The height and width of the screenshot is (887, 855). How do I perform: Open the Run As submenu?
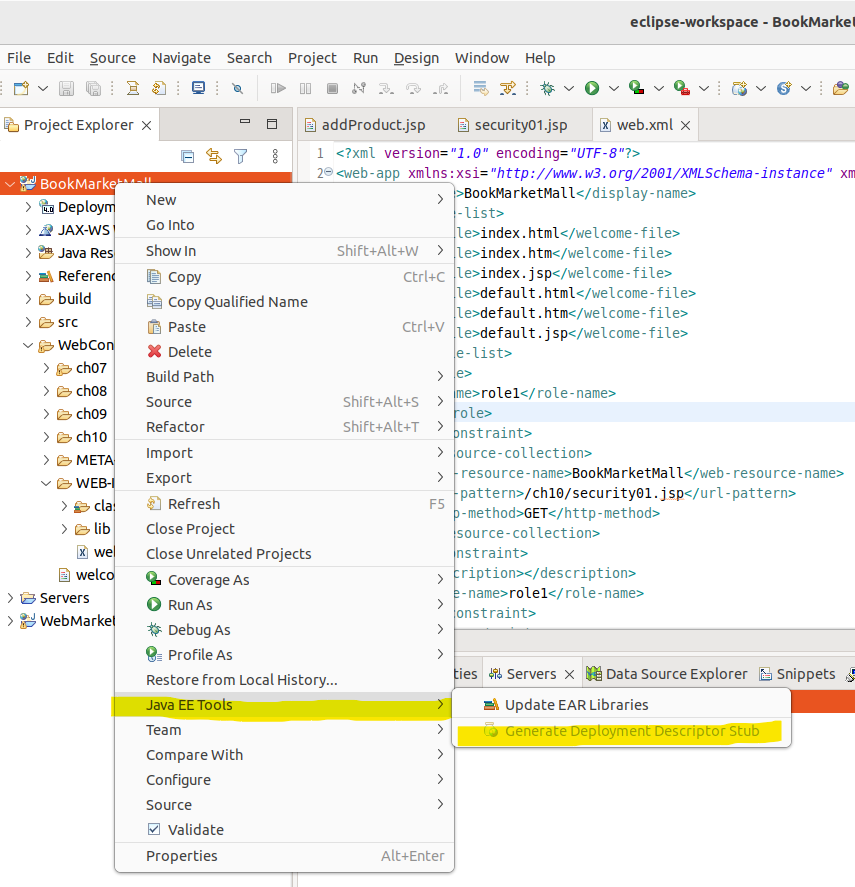click(x=284, y=605)
